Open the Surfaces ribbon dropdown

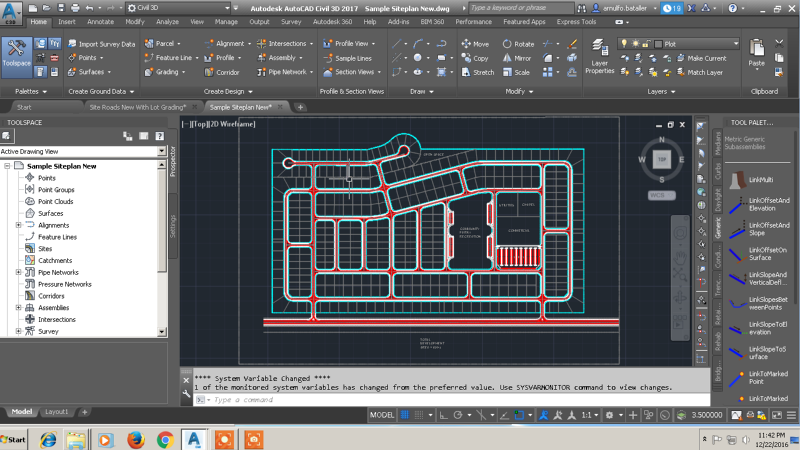point(90,72)
